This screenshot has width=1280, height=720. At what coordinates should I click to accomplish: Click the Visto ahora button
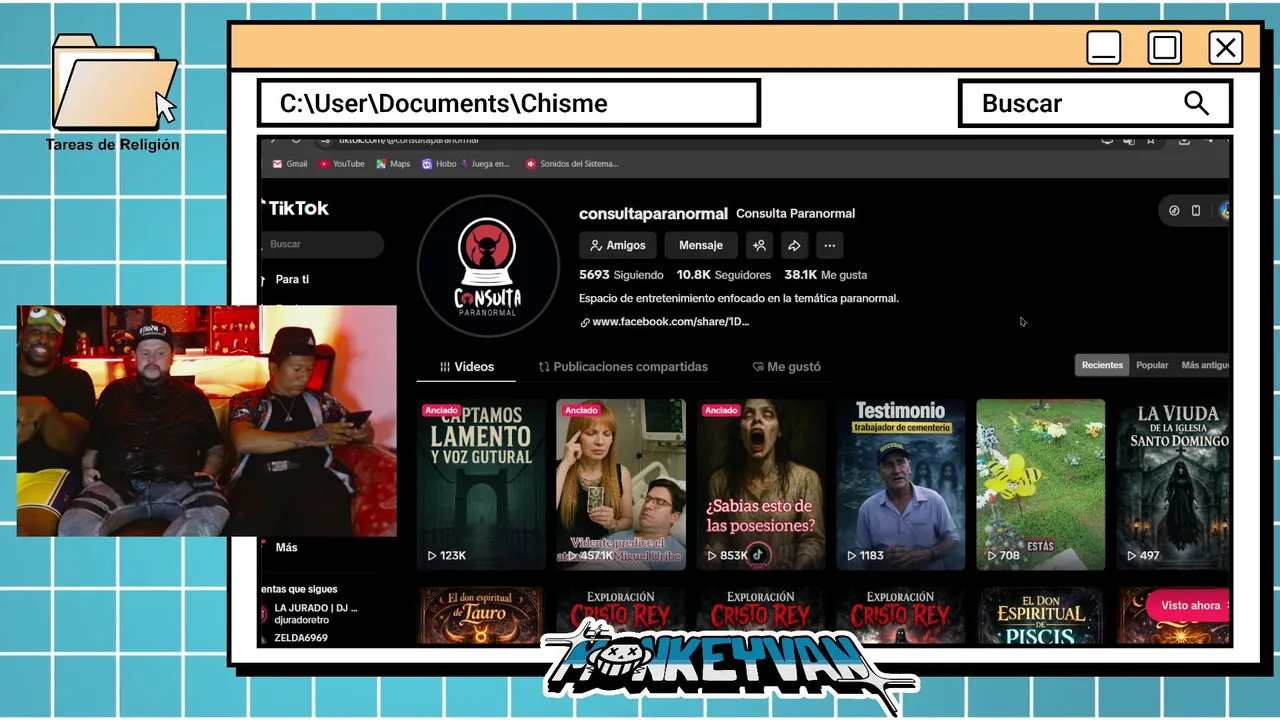pyautogui.click(x=1189, y=605)
